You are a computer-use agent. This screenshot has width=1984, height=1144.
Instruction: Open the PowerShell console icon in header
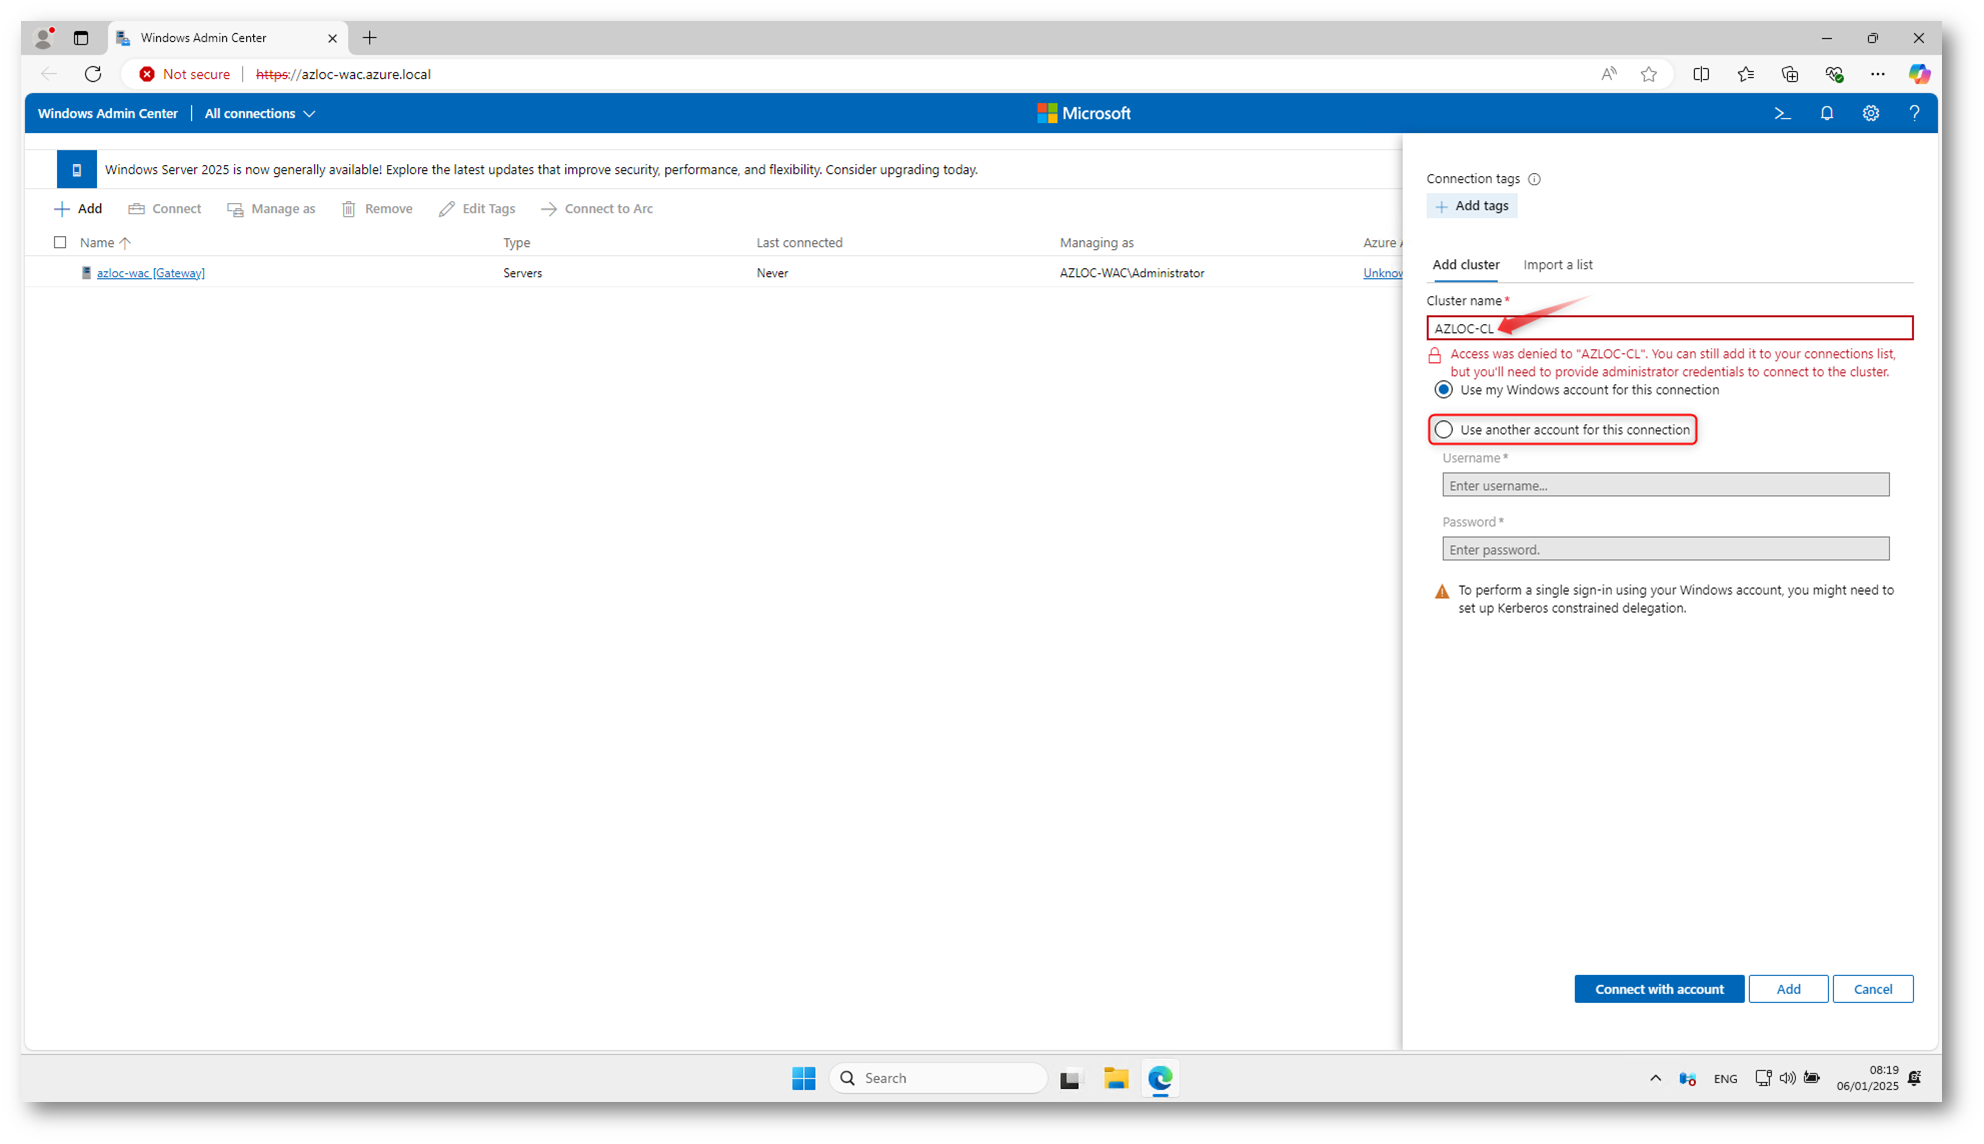tap(1782, 114)
